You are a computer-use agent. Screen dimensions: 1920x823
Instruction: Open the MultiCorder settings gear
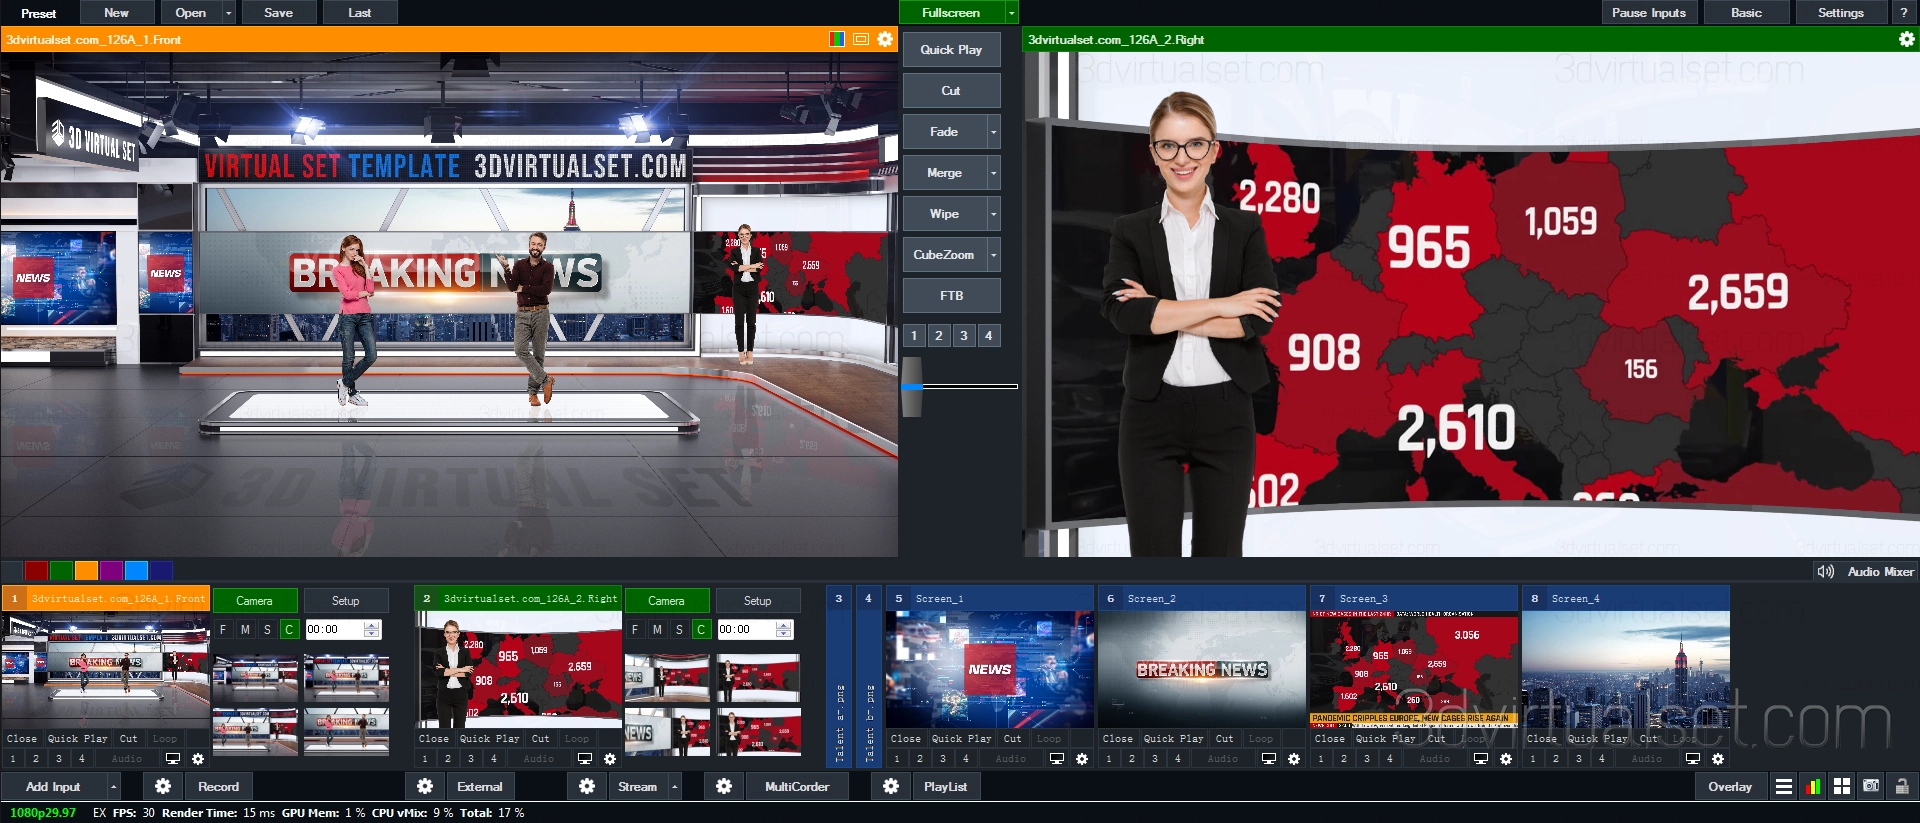[724, 787]
